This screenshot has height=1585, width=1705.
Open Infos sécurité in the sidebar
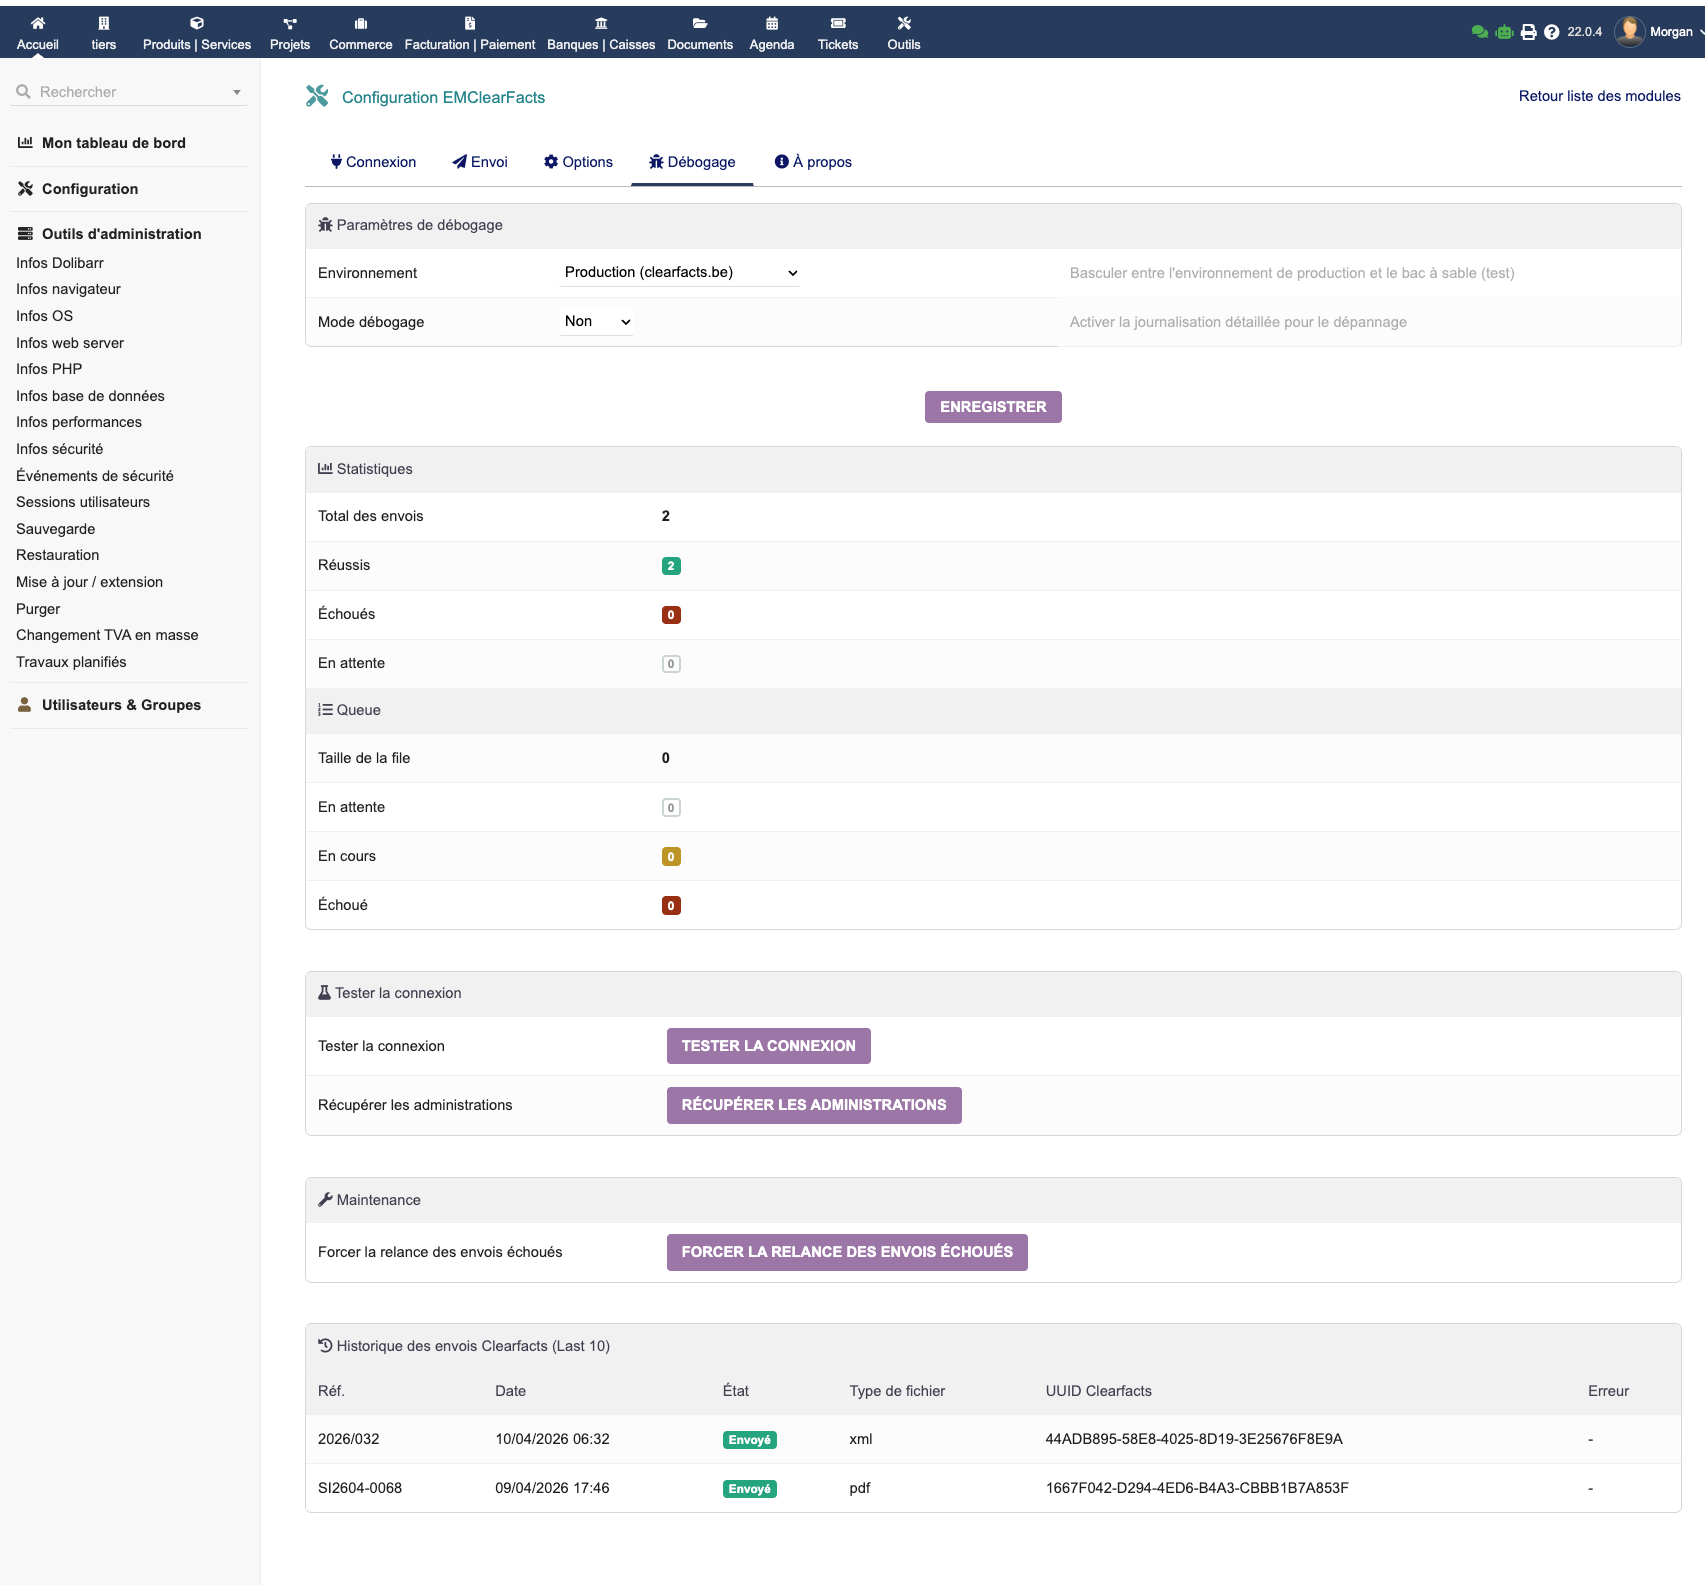point(60,449)
